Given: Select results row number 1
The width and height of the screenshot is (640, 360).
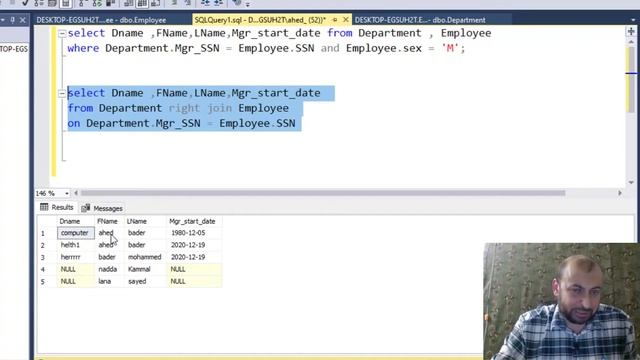Looking at the screenshot, I should click(x=47, y=233).
